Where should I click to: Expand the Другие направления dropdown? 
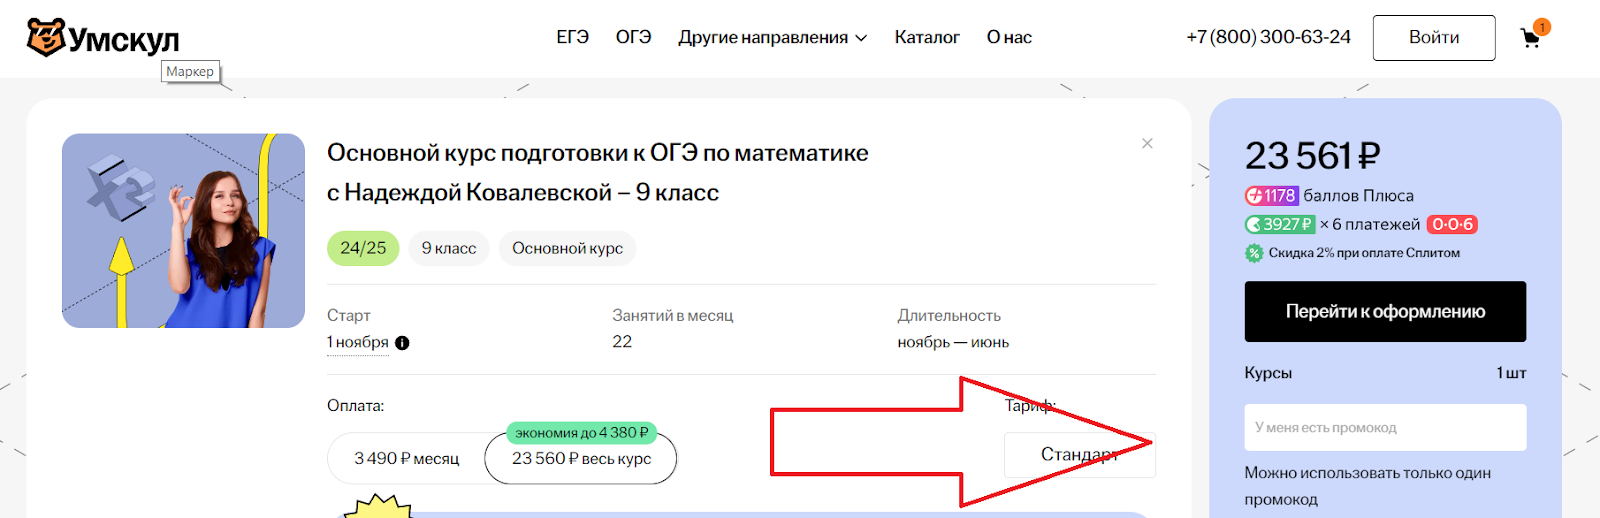click(772, 37)
